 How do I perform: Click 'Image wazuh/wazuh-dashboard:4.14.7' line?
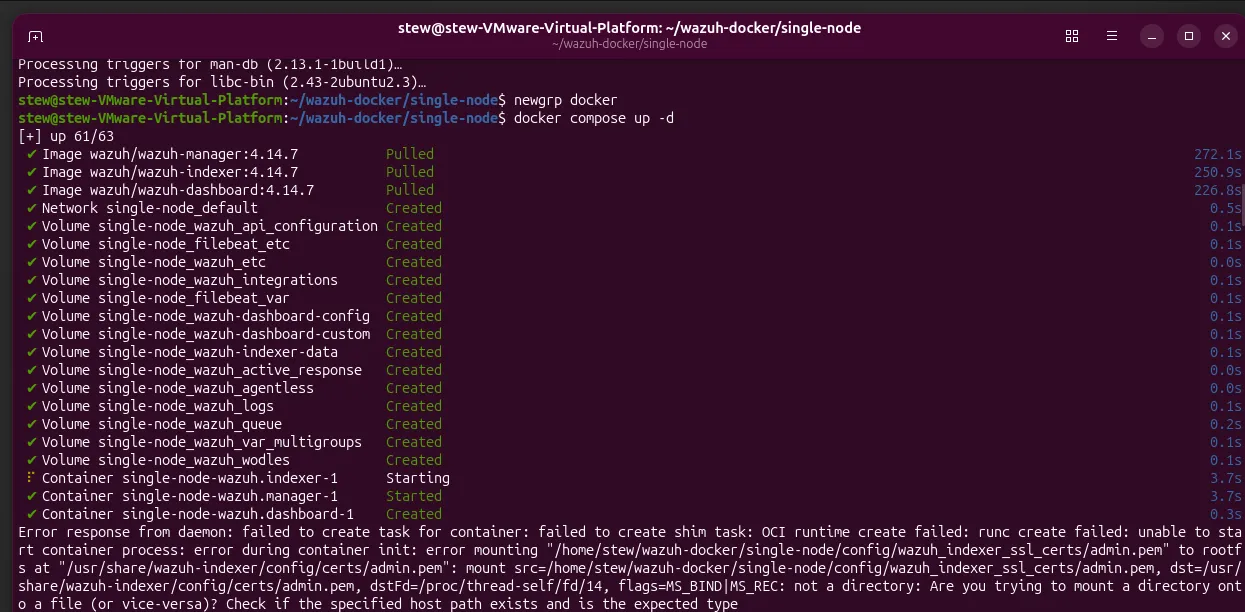tap(177, 190)
